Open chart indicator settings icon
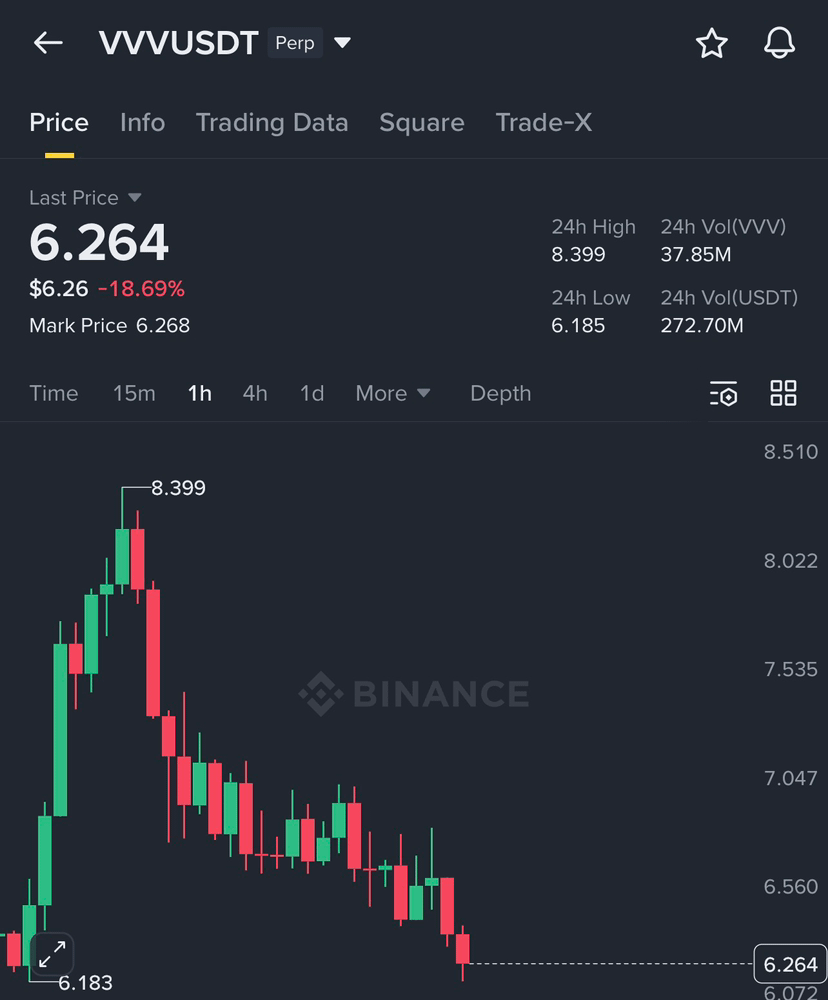This screenshot has width=828, height=1000. tap(723, 393)
